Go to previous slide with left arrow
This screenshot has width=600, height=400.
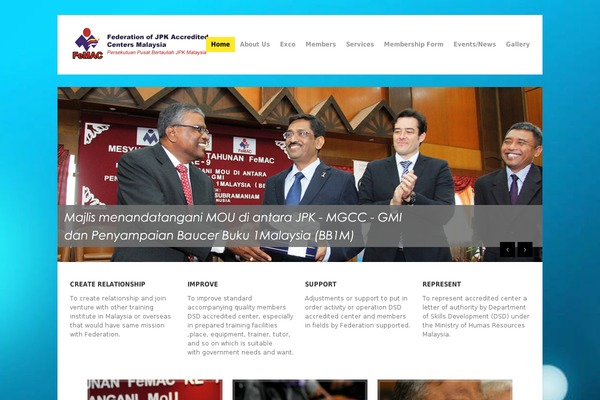507,250
